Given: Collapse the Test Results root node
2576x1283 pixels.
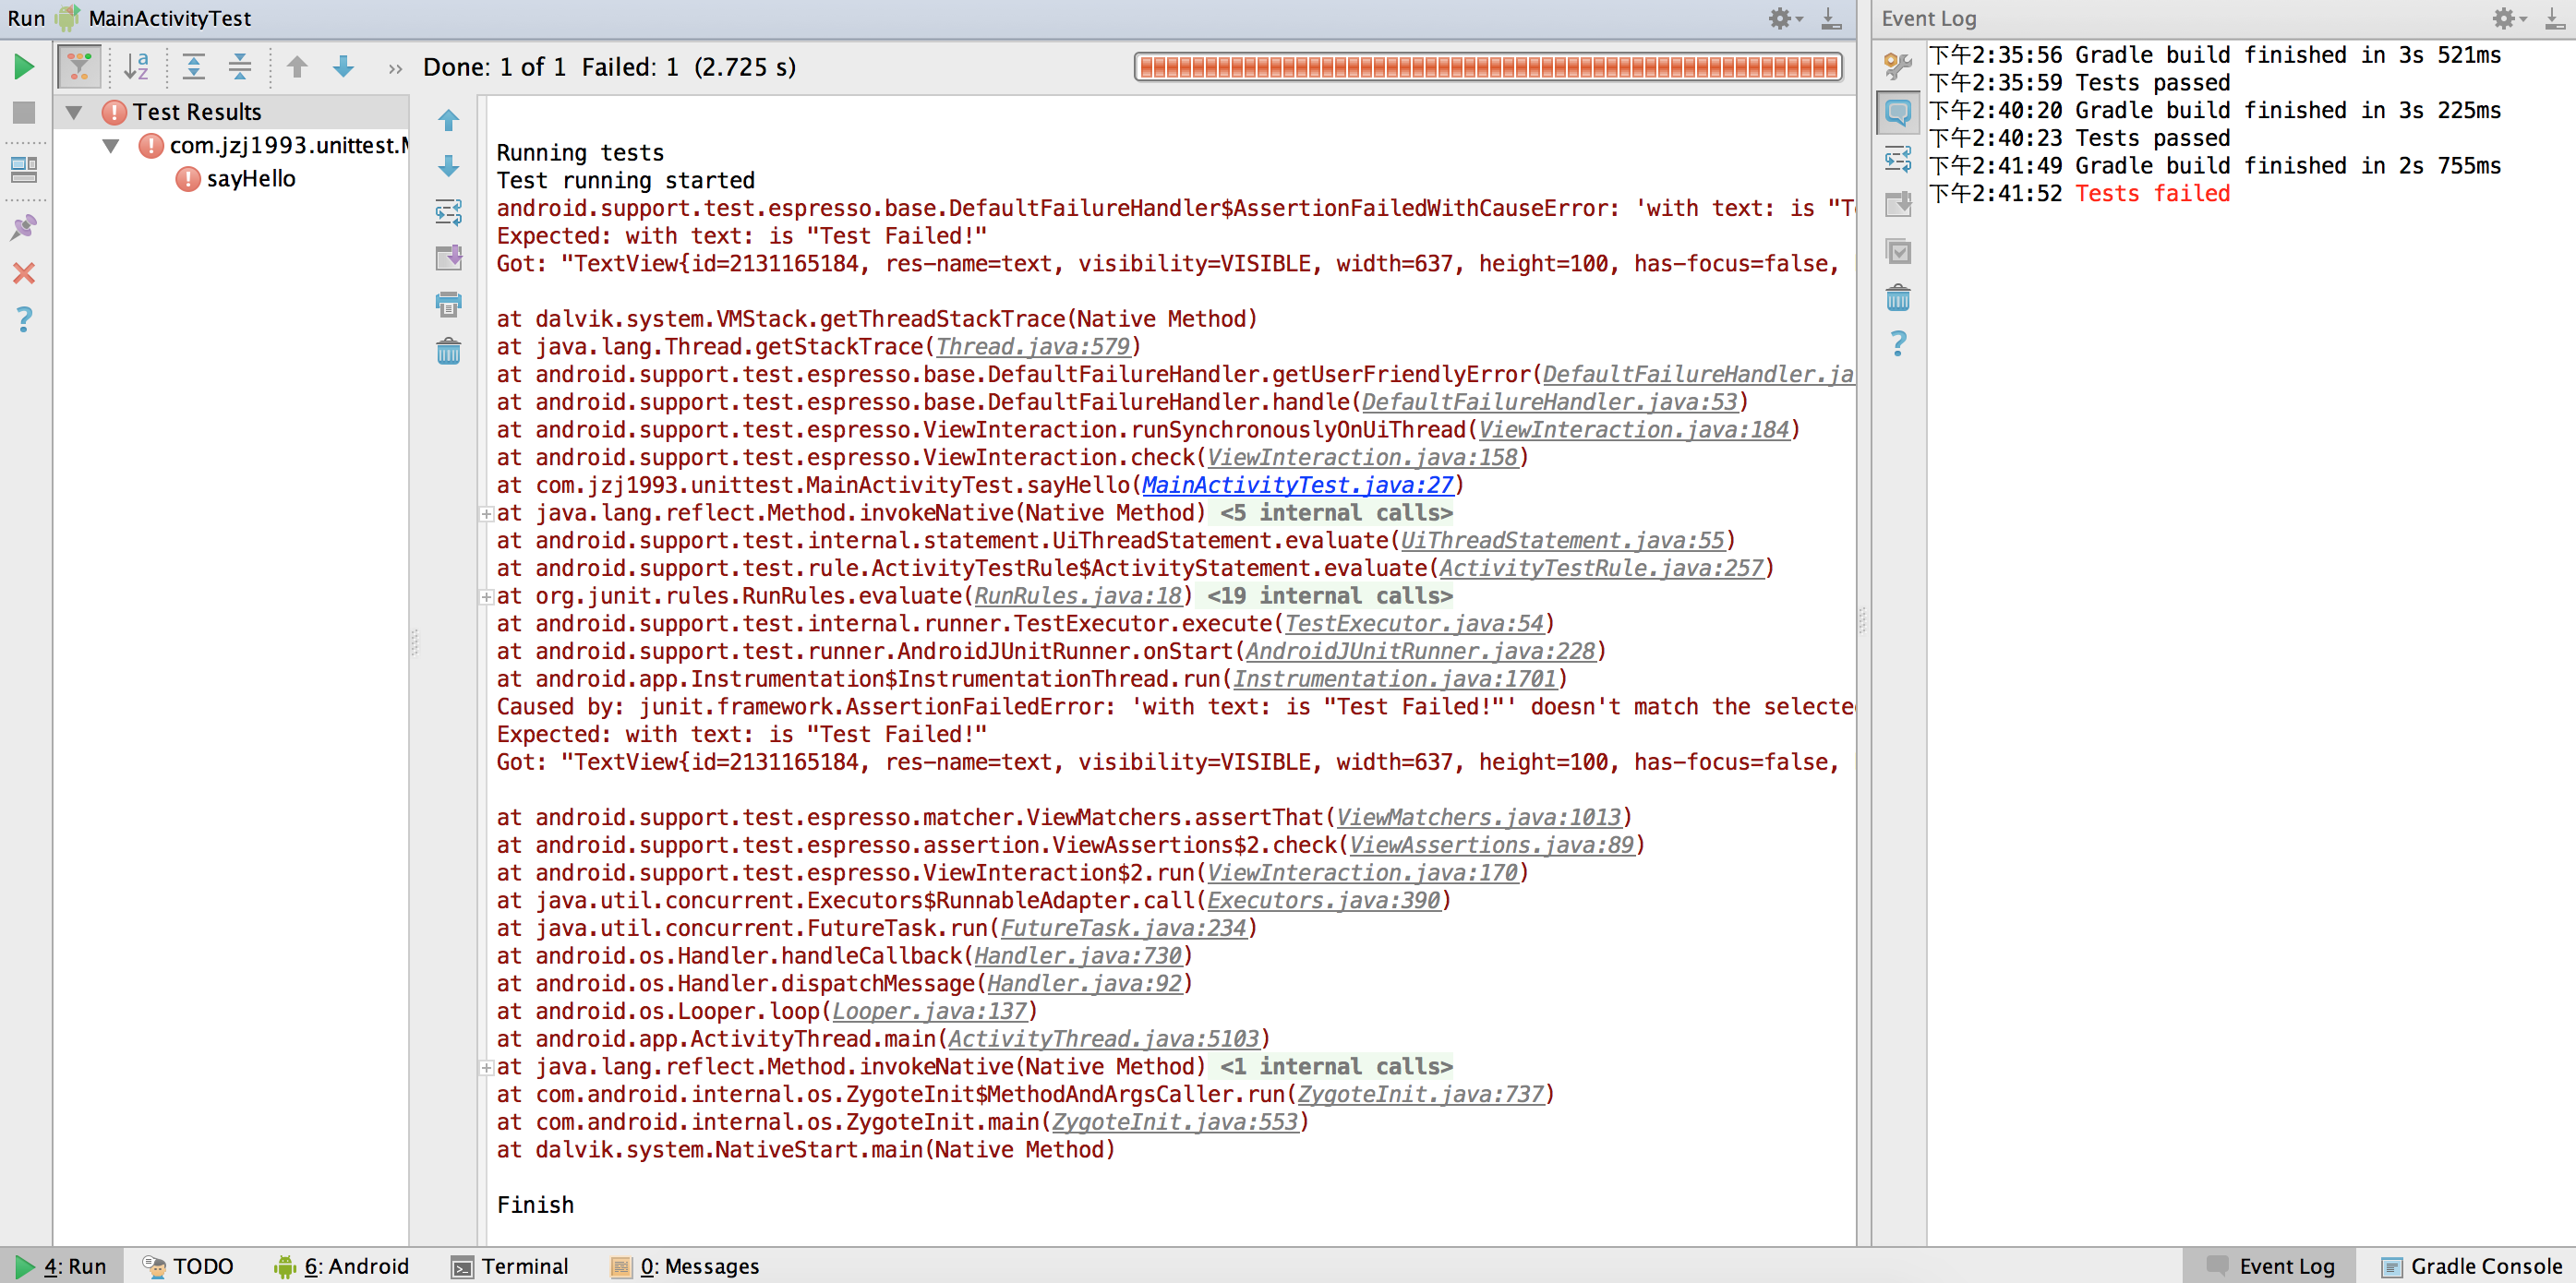Looking at the screenshot, I should coord(74,112).
